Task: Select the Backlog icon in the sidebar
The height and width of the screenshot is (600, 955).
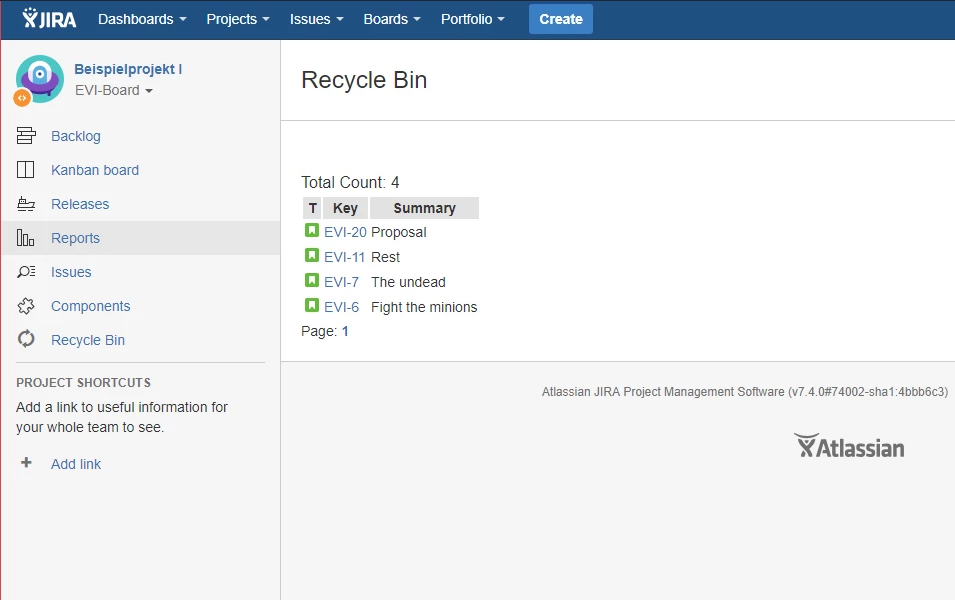Action: click(x=29, y=135)
